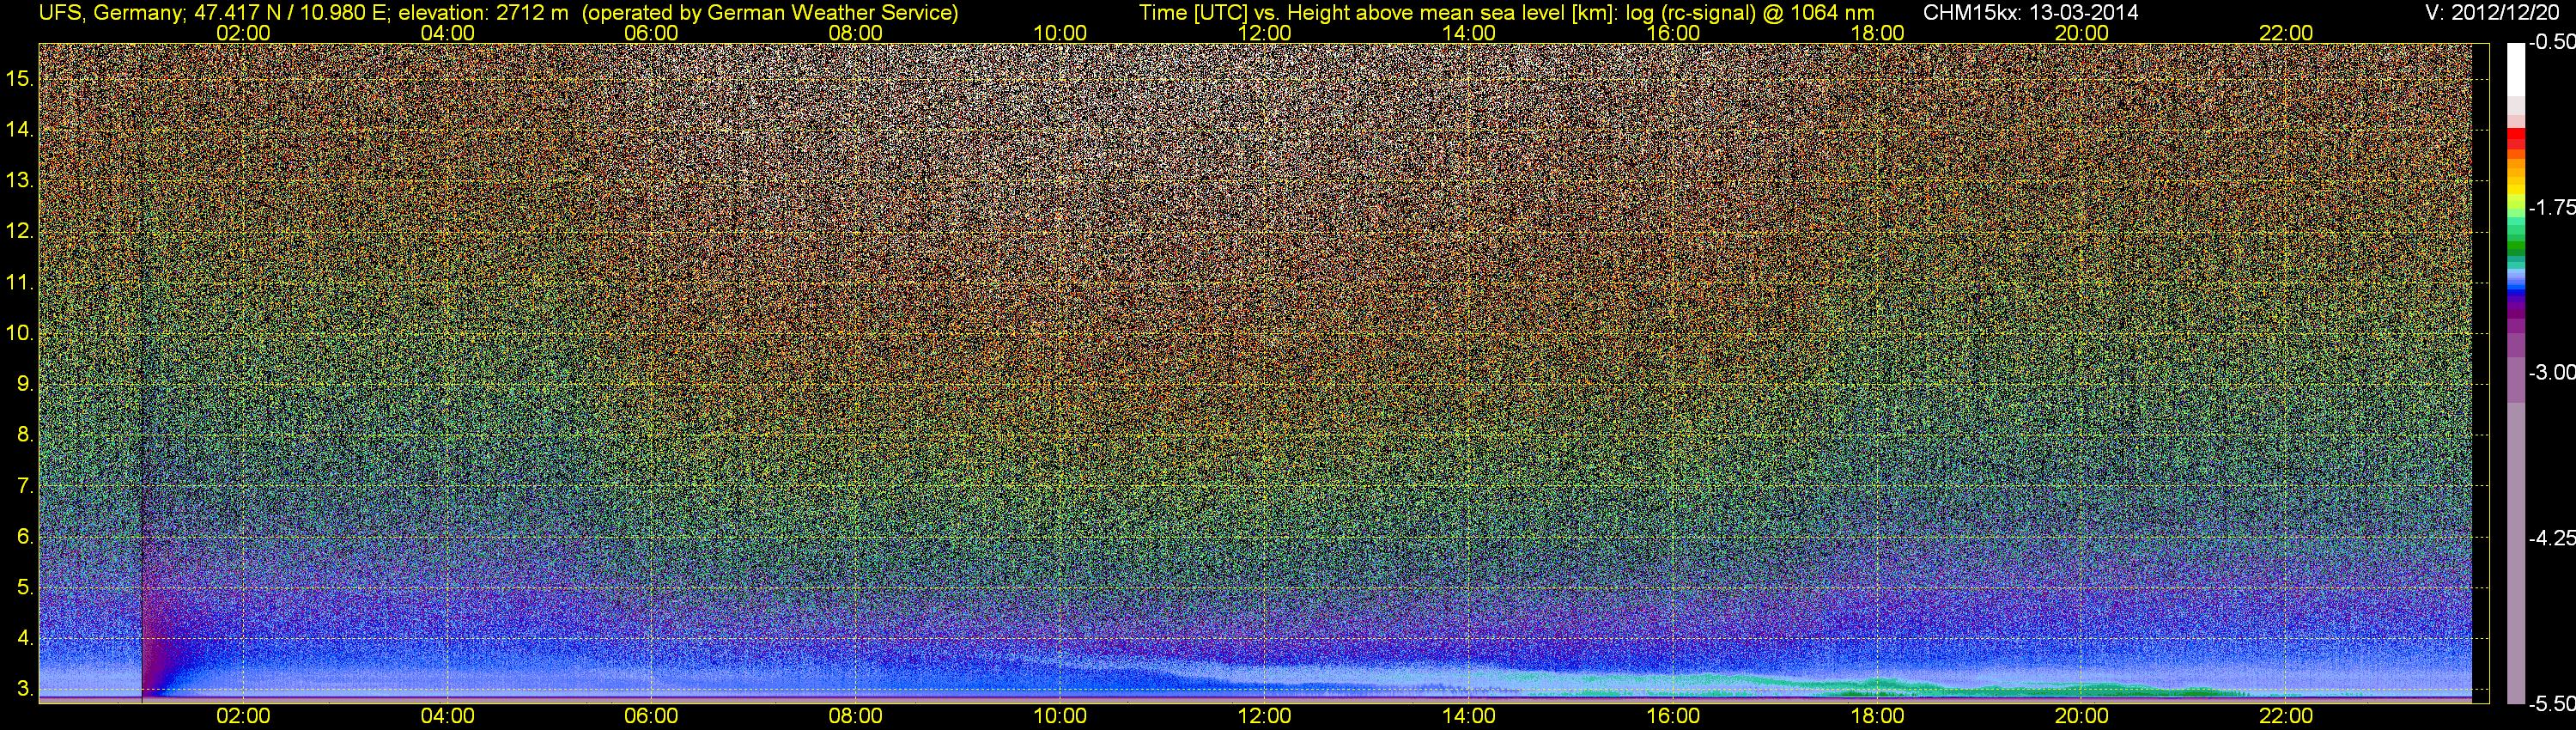Click the 15 km height axis label
Viewport: 2576px width, 730px height.
click(20, 79)
